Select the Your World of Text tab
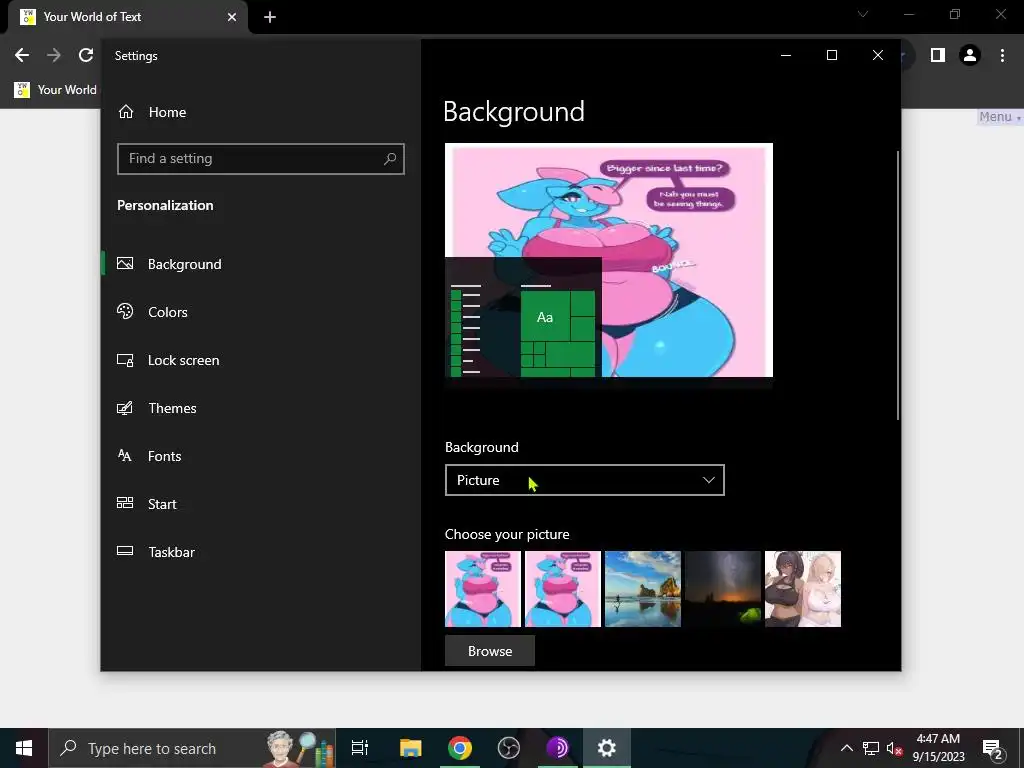The image size is (1024, 768). pyautogui.click(x=128, y=17)
